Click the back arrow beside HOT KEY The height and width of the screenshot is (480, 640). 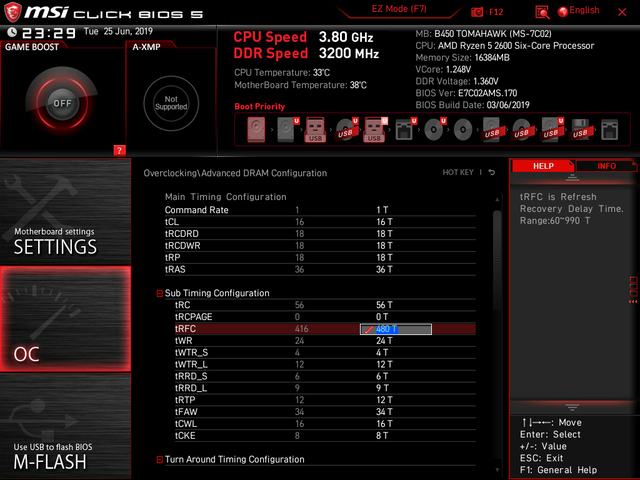pos(492,172)
